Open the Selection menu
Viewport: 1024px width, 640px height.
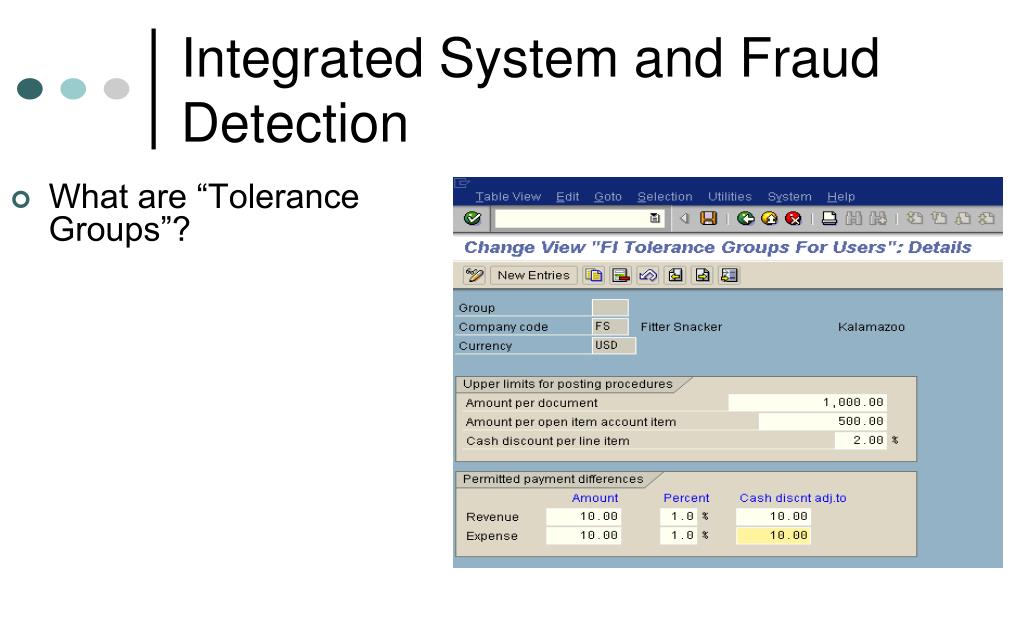665,197
